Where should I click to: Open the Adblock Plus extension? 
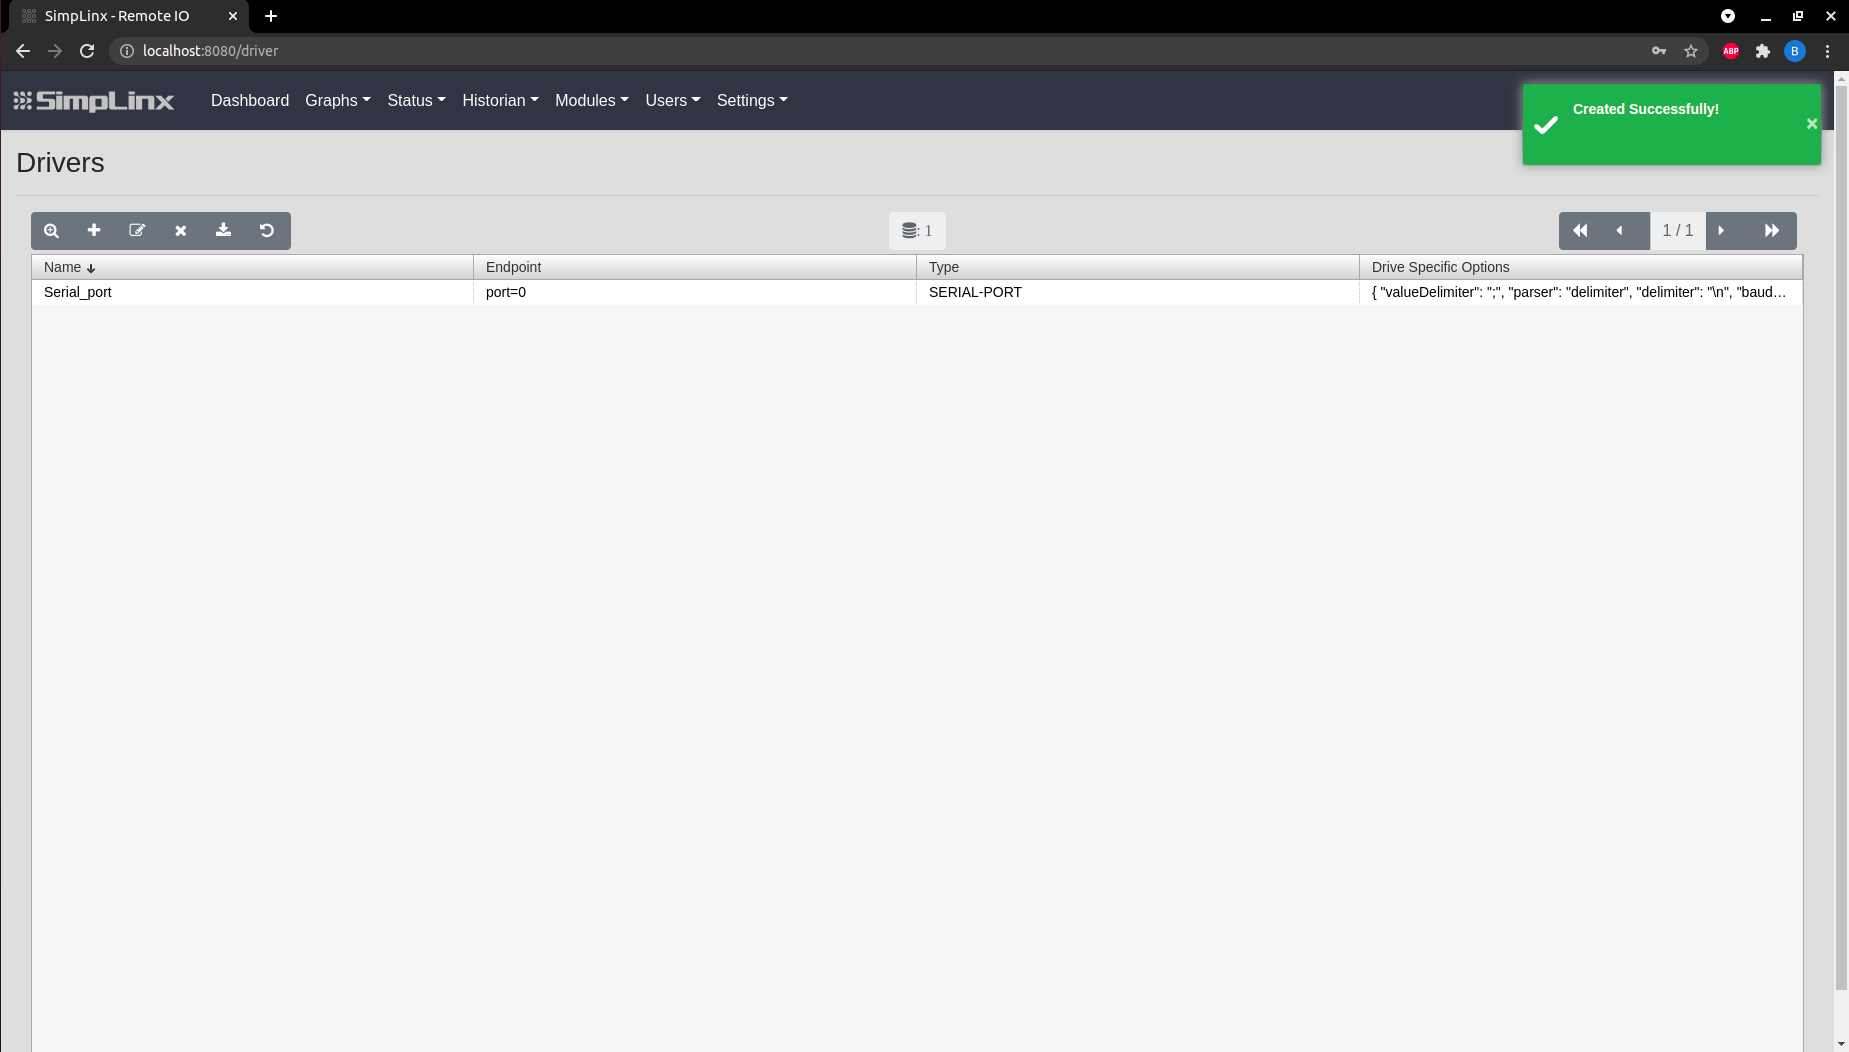coord(1731,51)
